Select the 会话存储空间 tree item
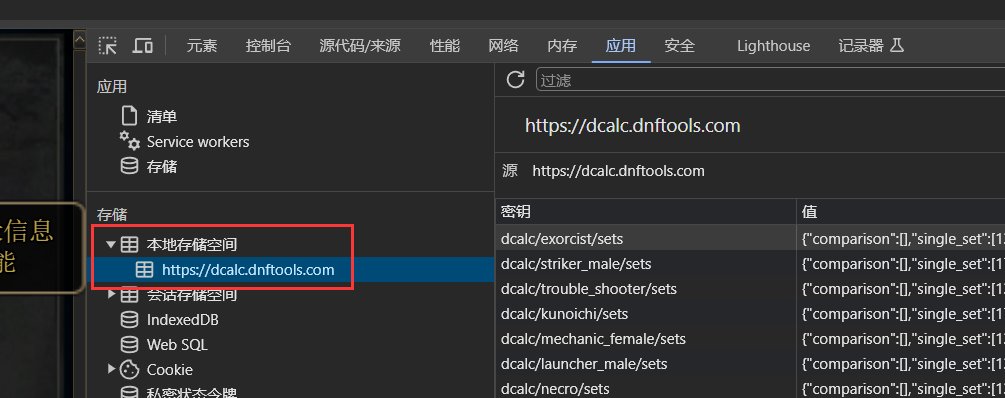 click(x=192, y=295)
